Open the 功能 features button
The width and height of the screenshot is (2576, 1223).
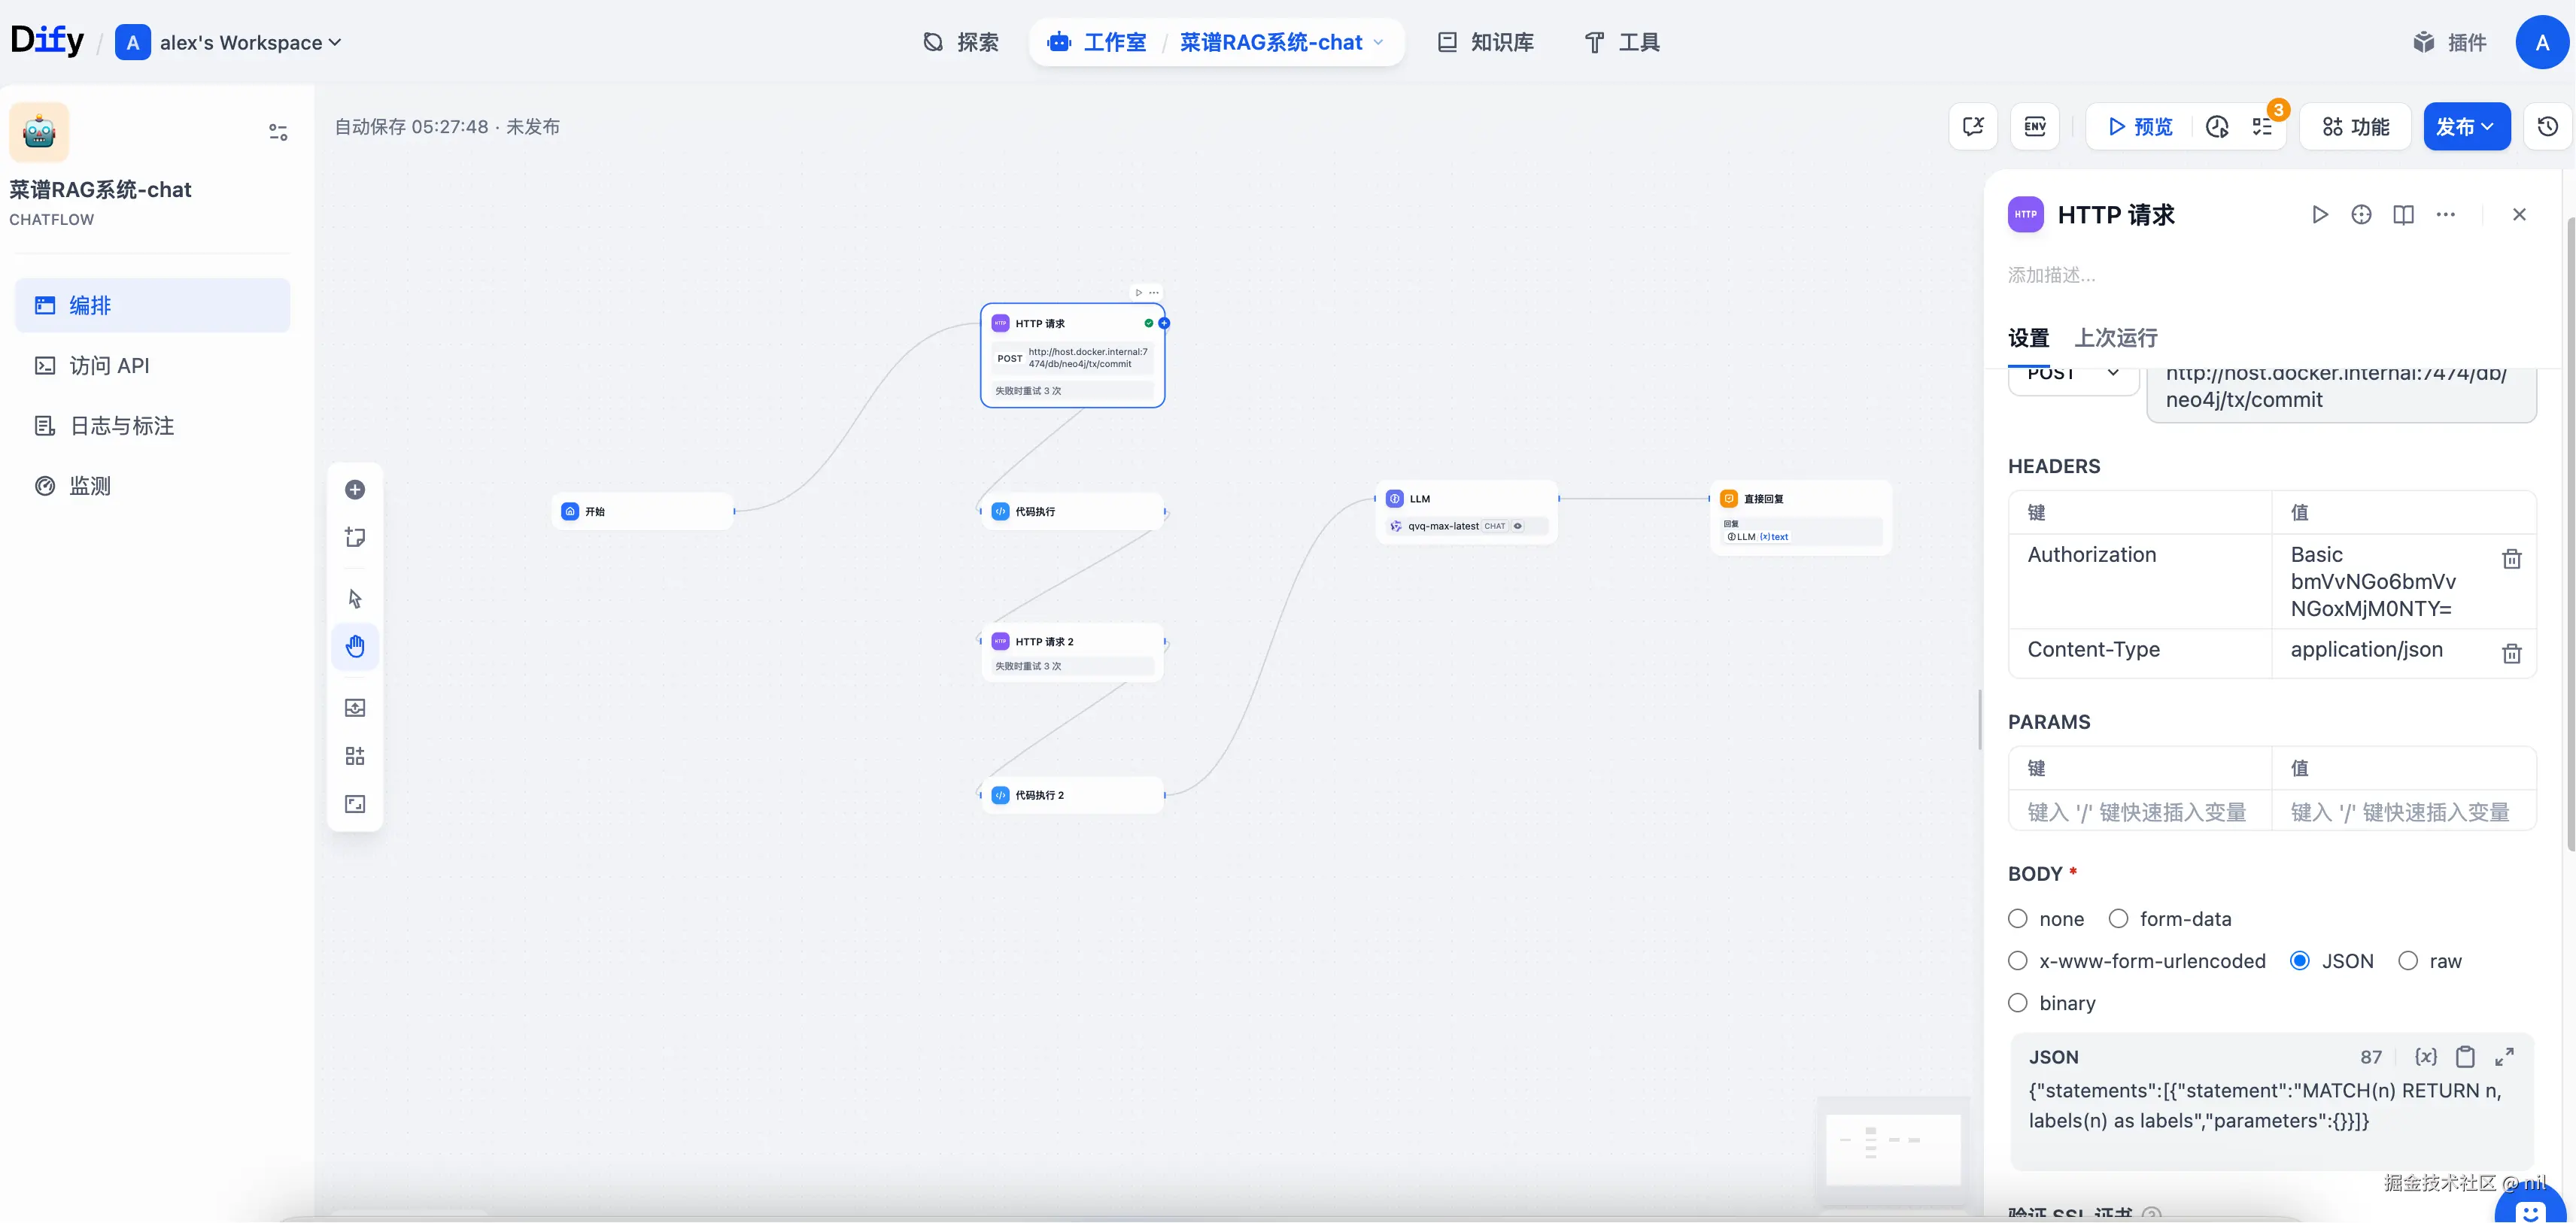coord(2355,127)
